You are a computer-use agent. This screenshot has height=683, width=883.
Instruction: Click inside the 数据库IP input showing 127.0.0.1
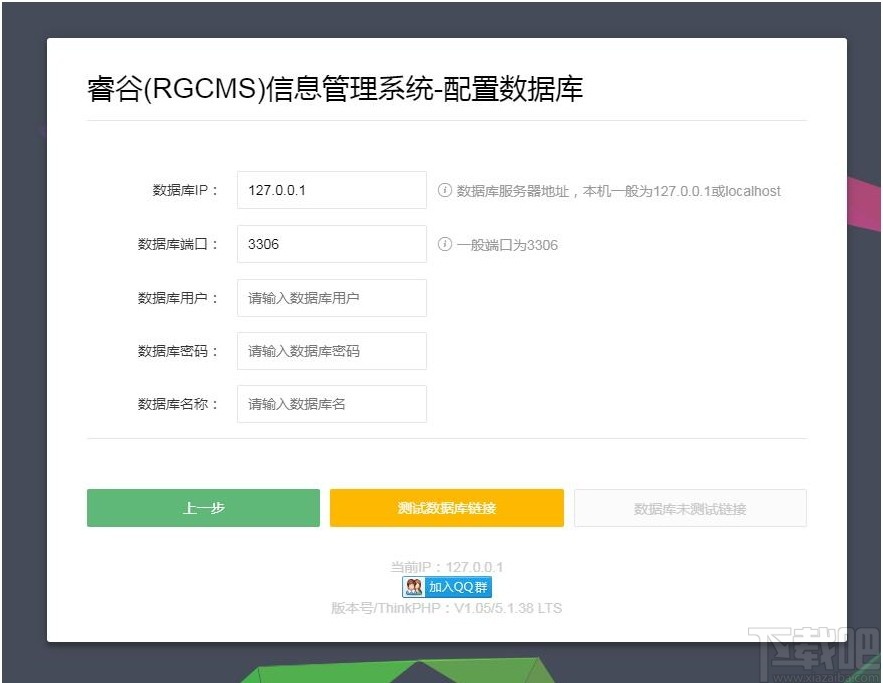coord(331,190)
